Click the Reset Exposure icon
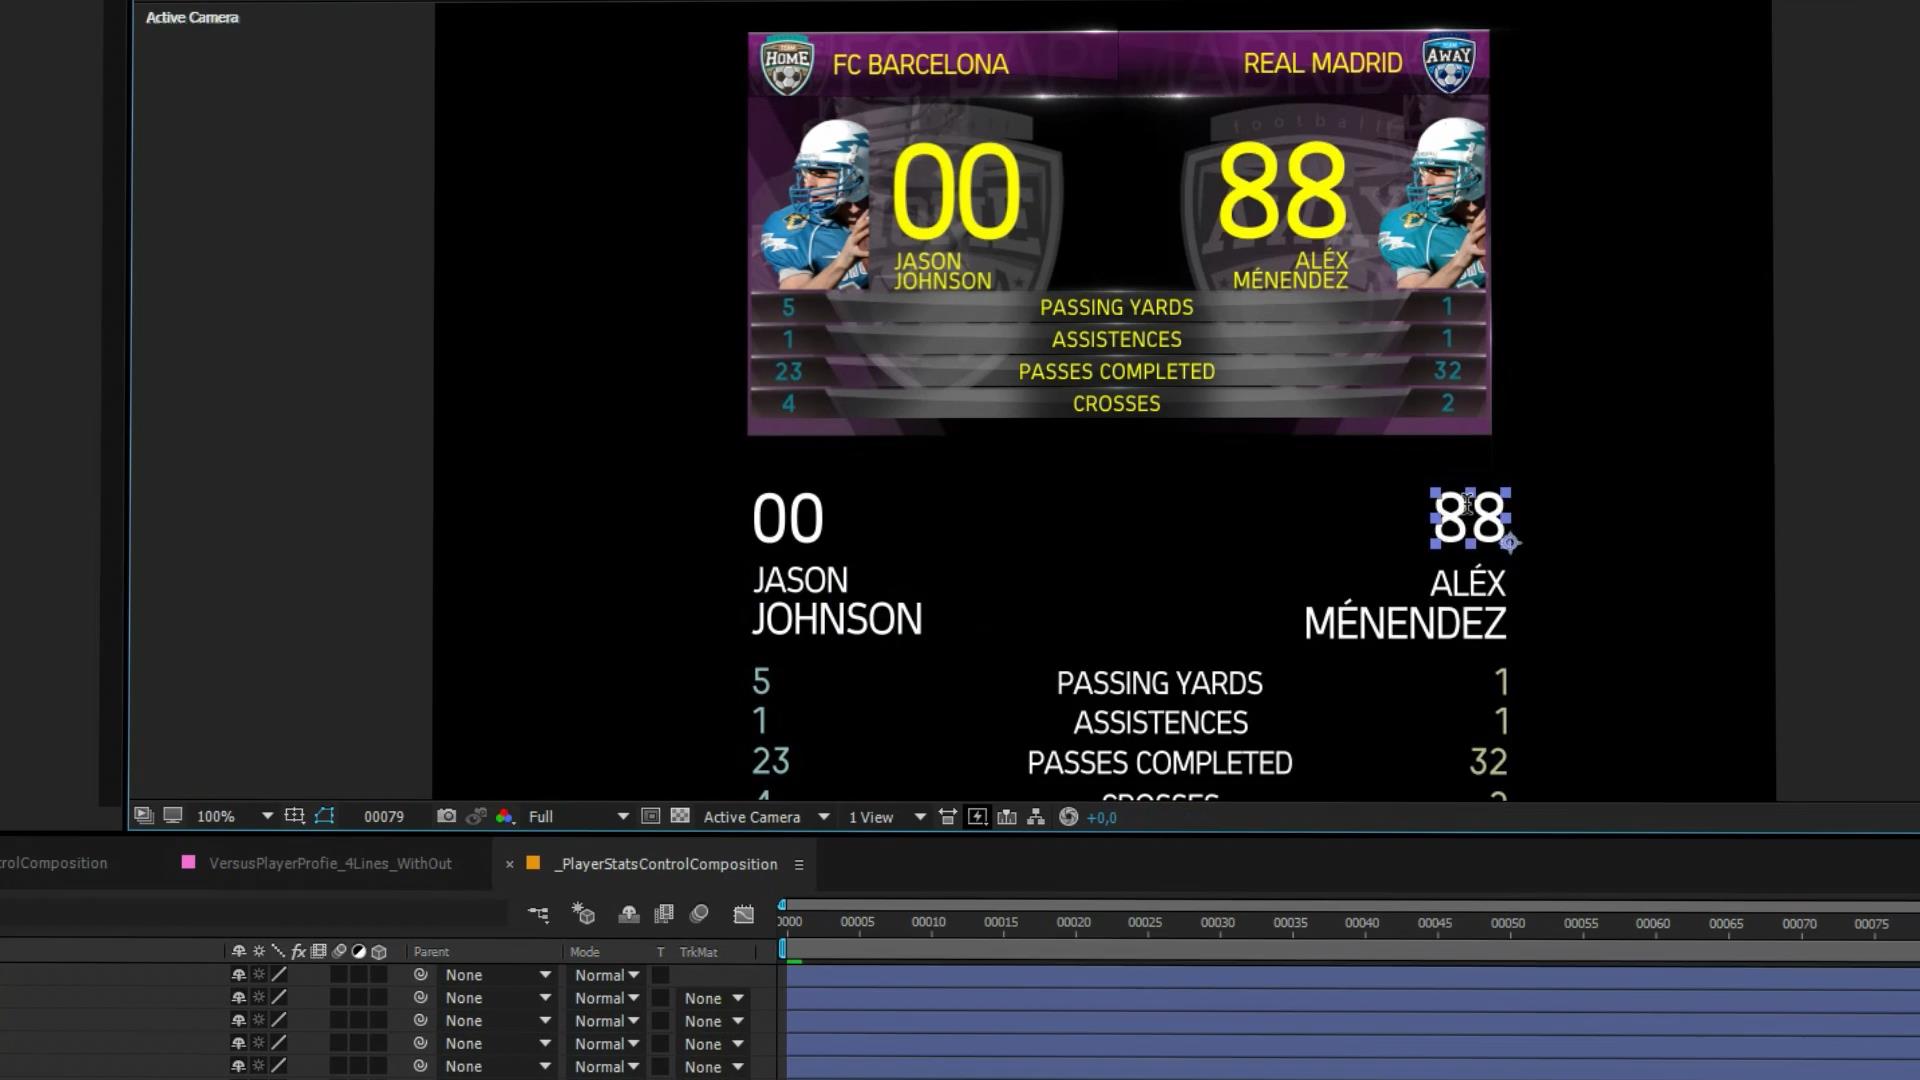Image resolution: width=1920 pixels, height=1080 pixels. tap(1068, 817)
